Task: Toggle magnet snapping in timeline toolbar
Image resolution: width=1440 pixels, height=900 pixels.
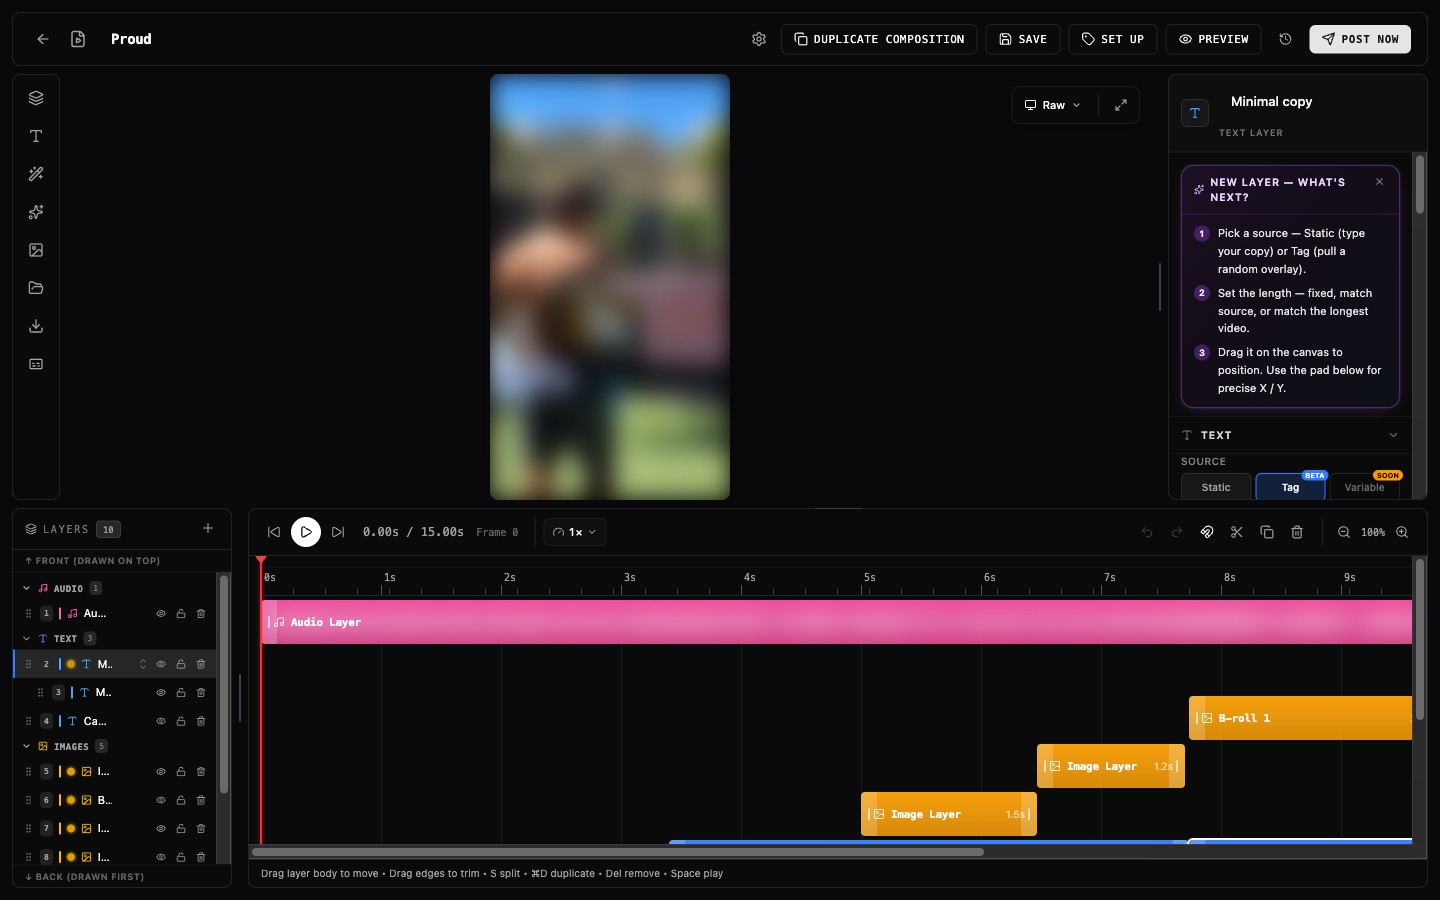Action: pos(1207,532)
